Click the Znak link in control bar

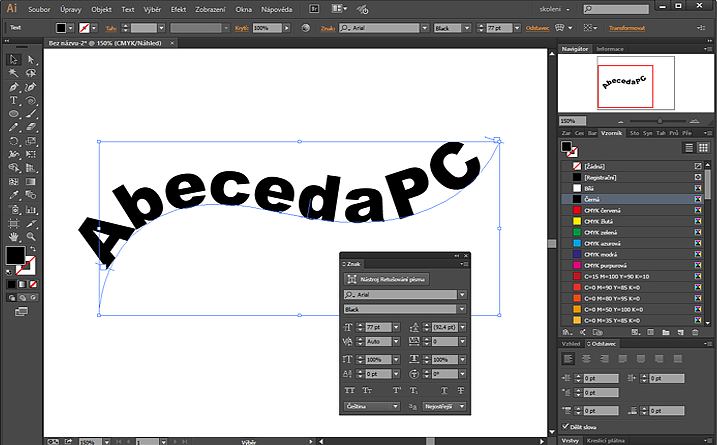pyautogui.click(x=328, y=28)
